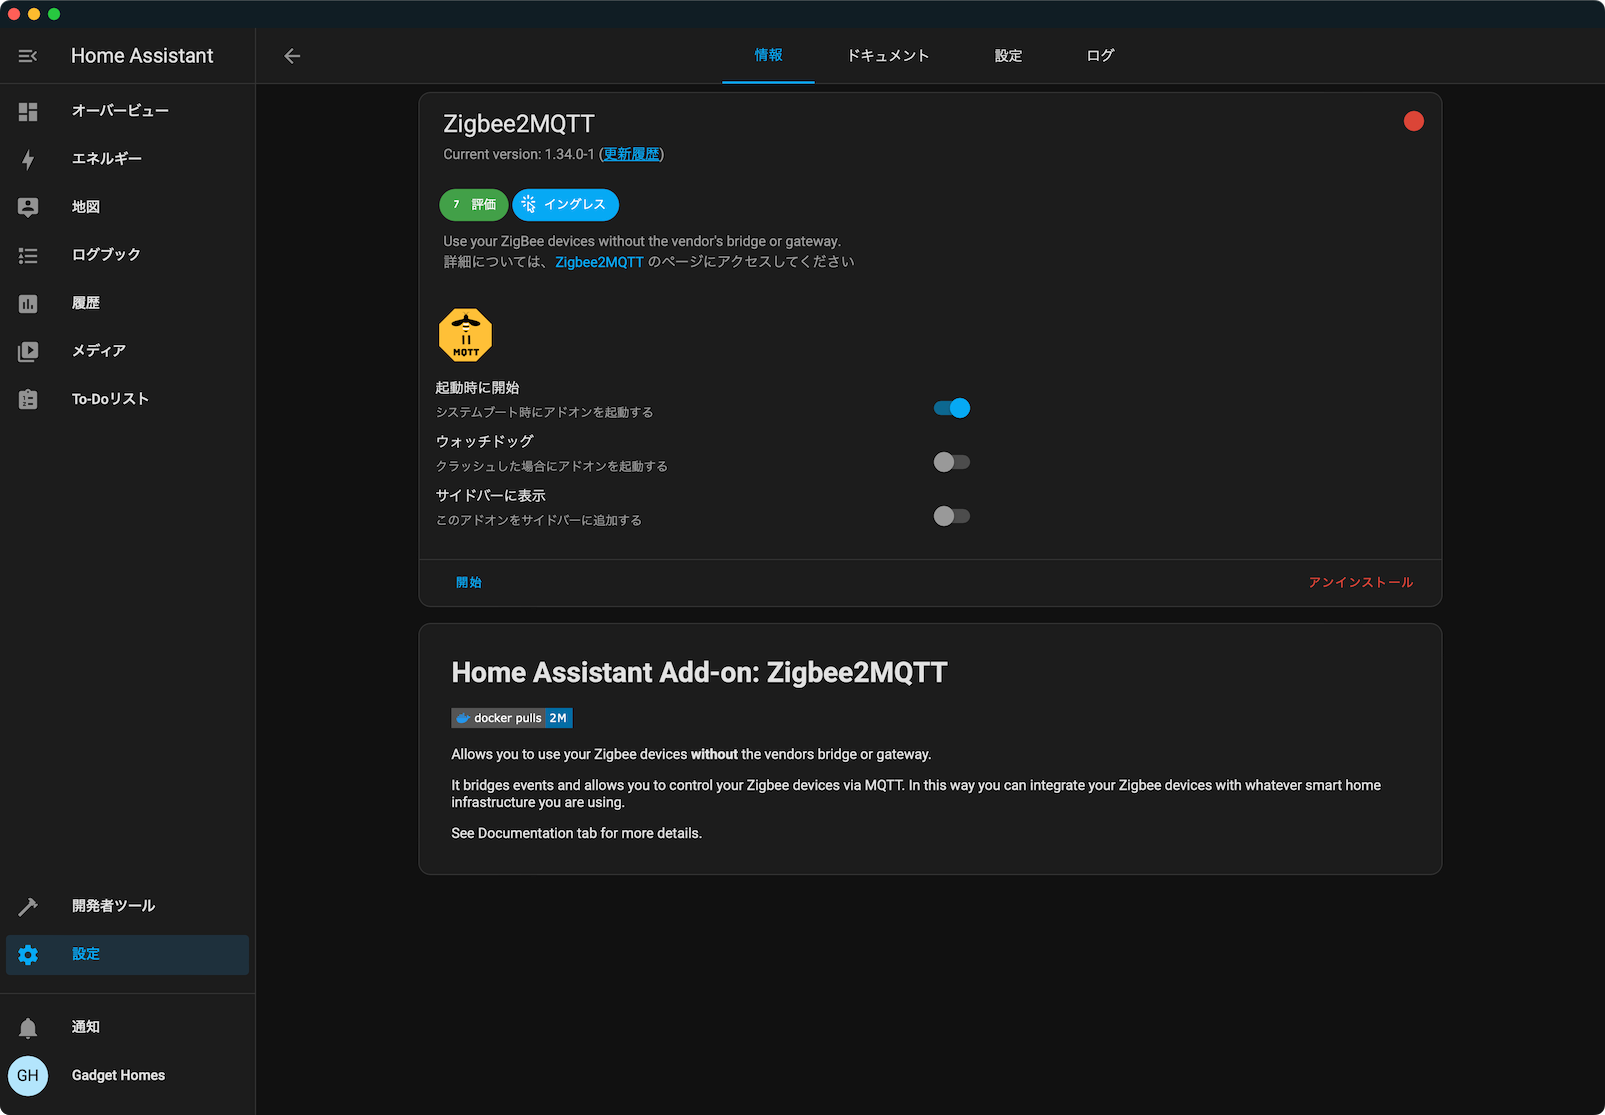1605x1115 pixels.
Task: Click the 開発者ツール sidebar label
Action: [x=113, y=906]
